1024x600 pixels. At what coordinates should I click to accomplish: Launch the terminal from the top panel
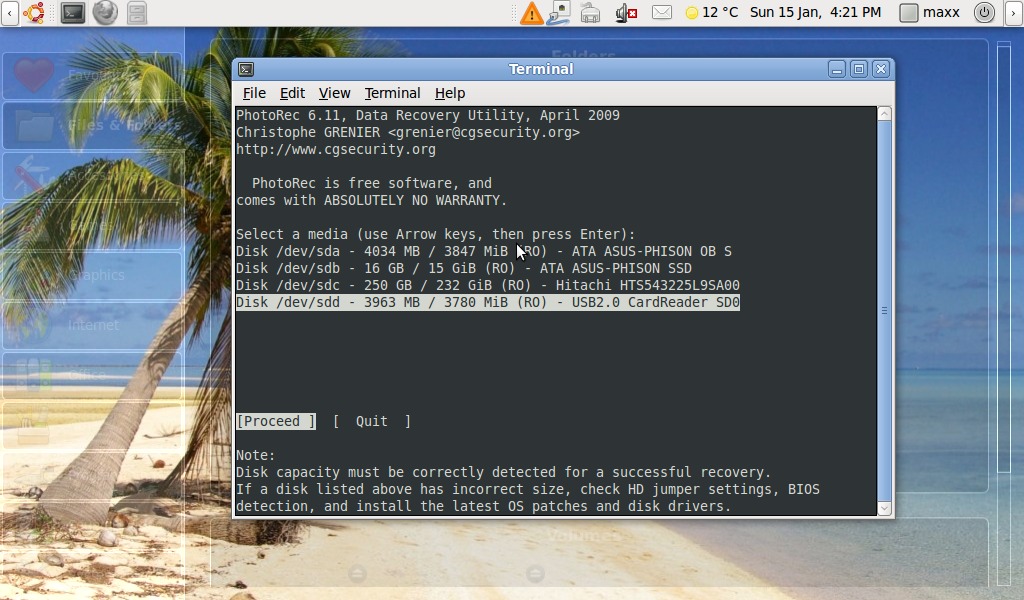pos(72,12)
